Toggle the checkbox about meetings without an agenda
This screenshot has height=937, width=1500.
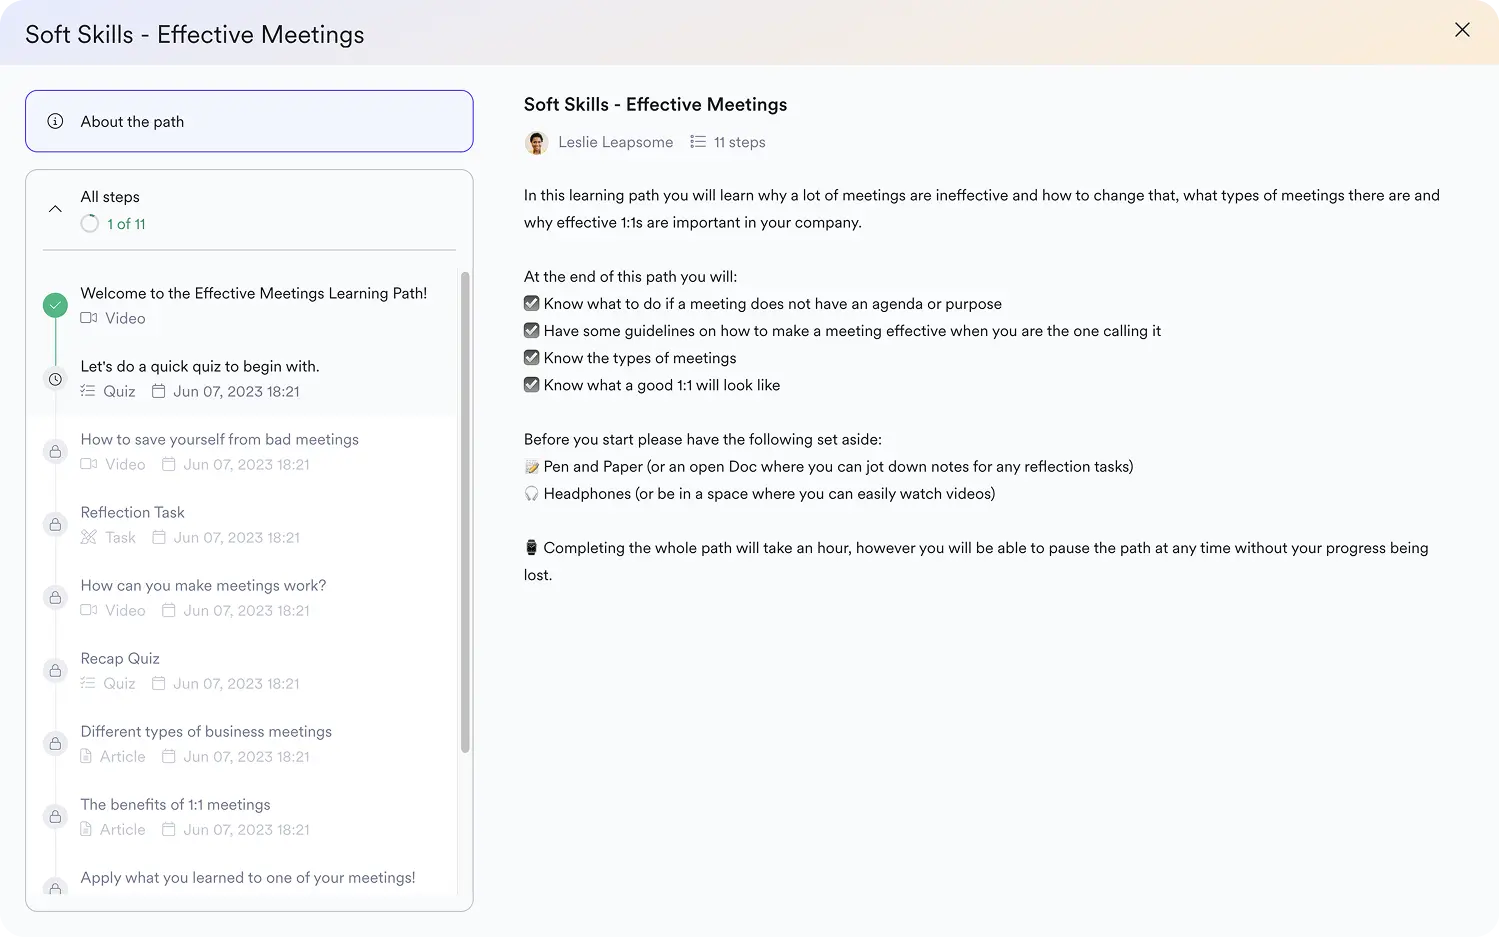coord(531,303)
